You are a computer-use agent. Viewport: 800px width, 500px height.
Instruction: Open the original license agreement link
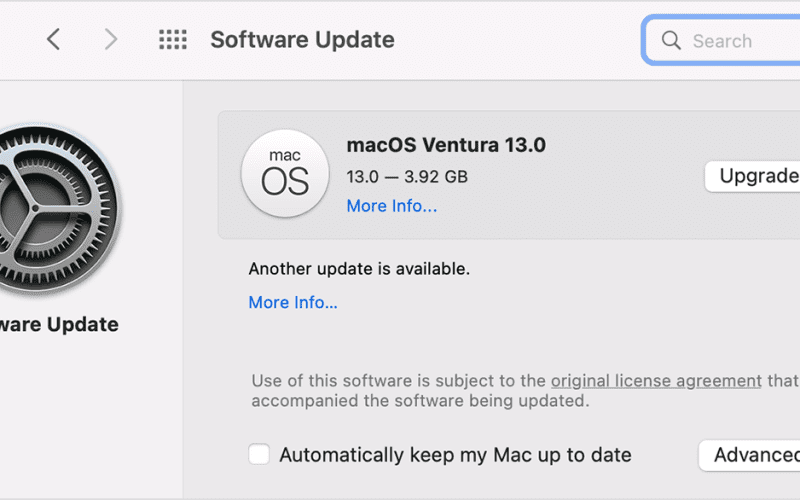(x=656, y=381)
